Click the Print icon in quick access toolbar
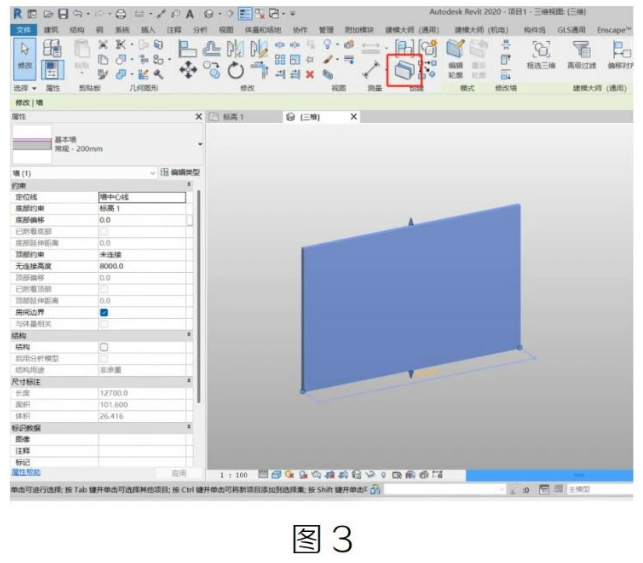 point(121,14)
